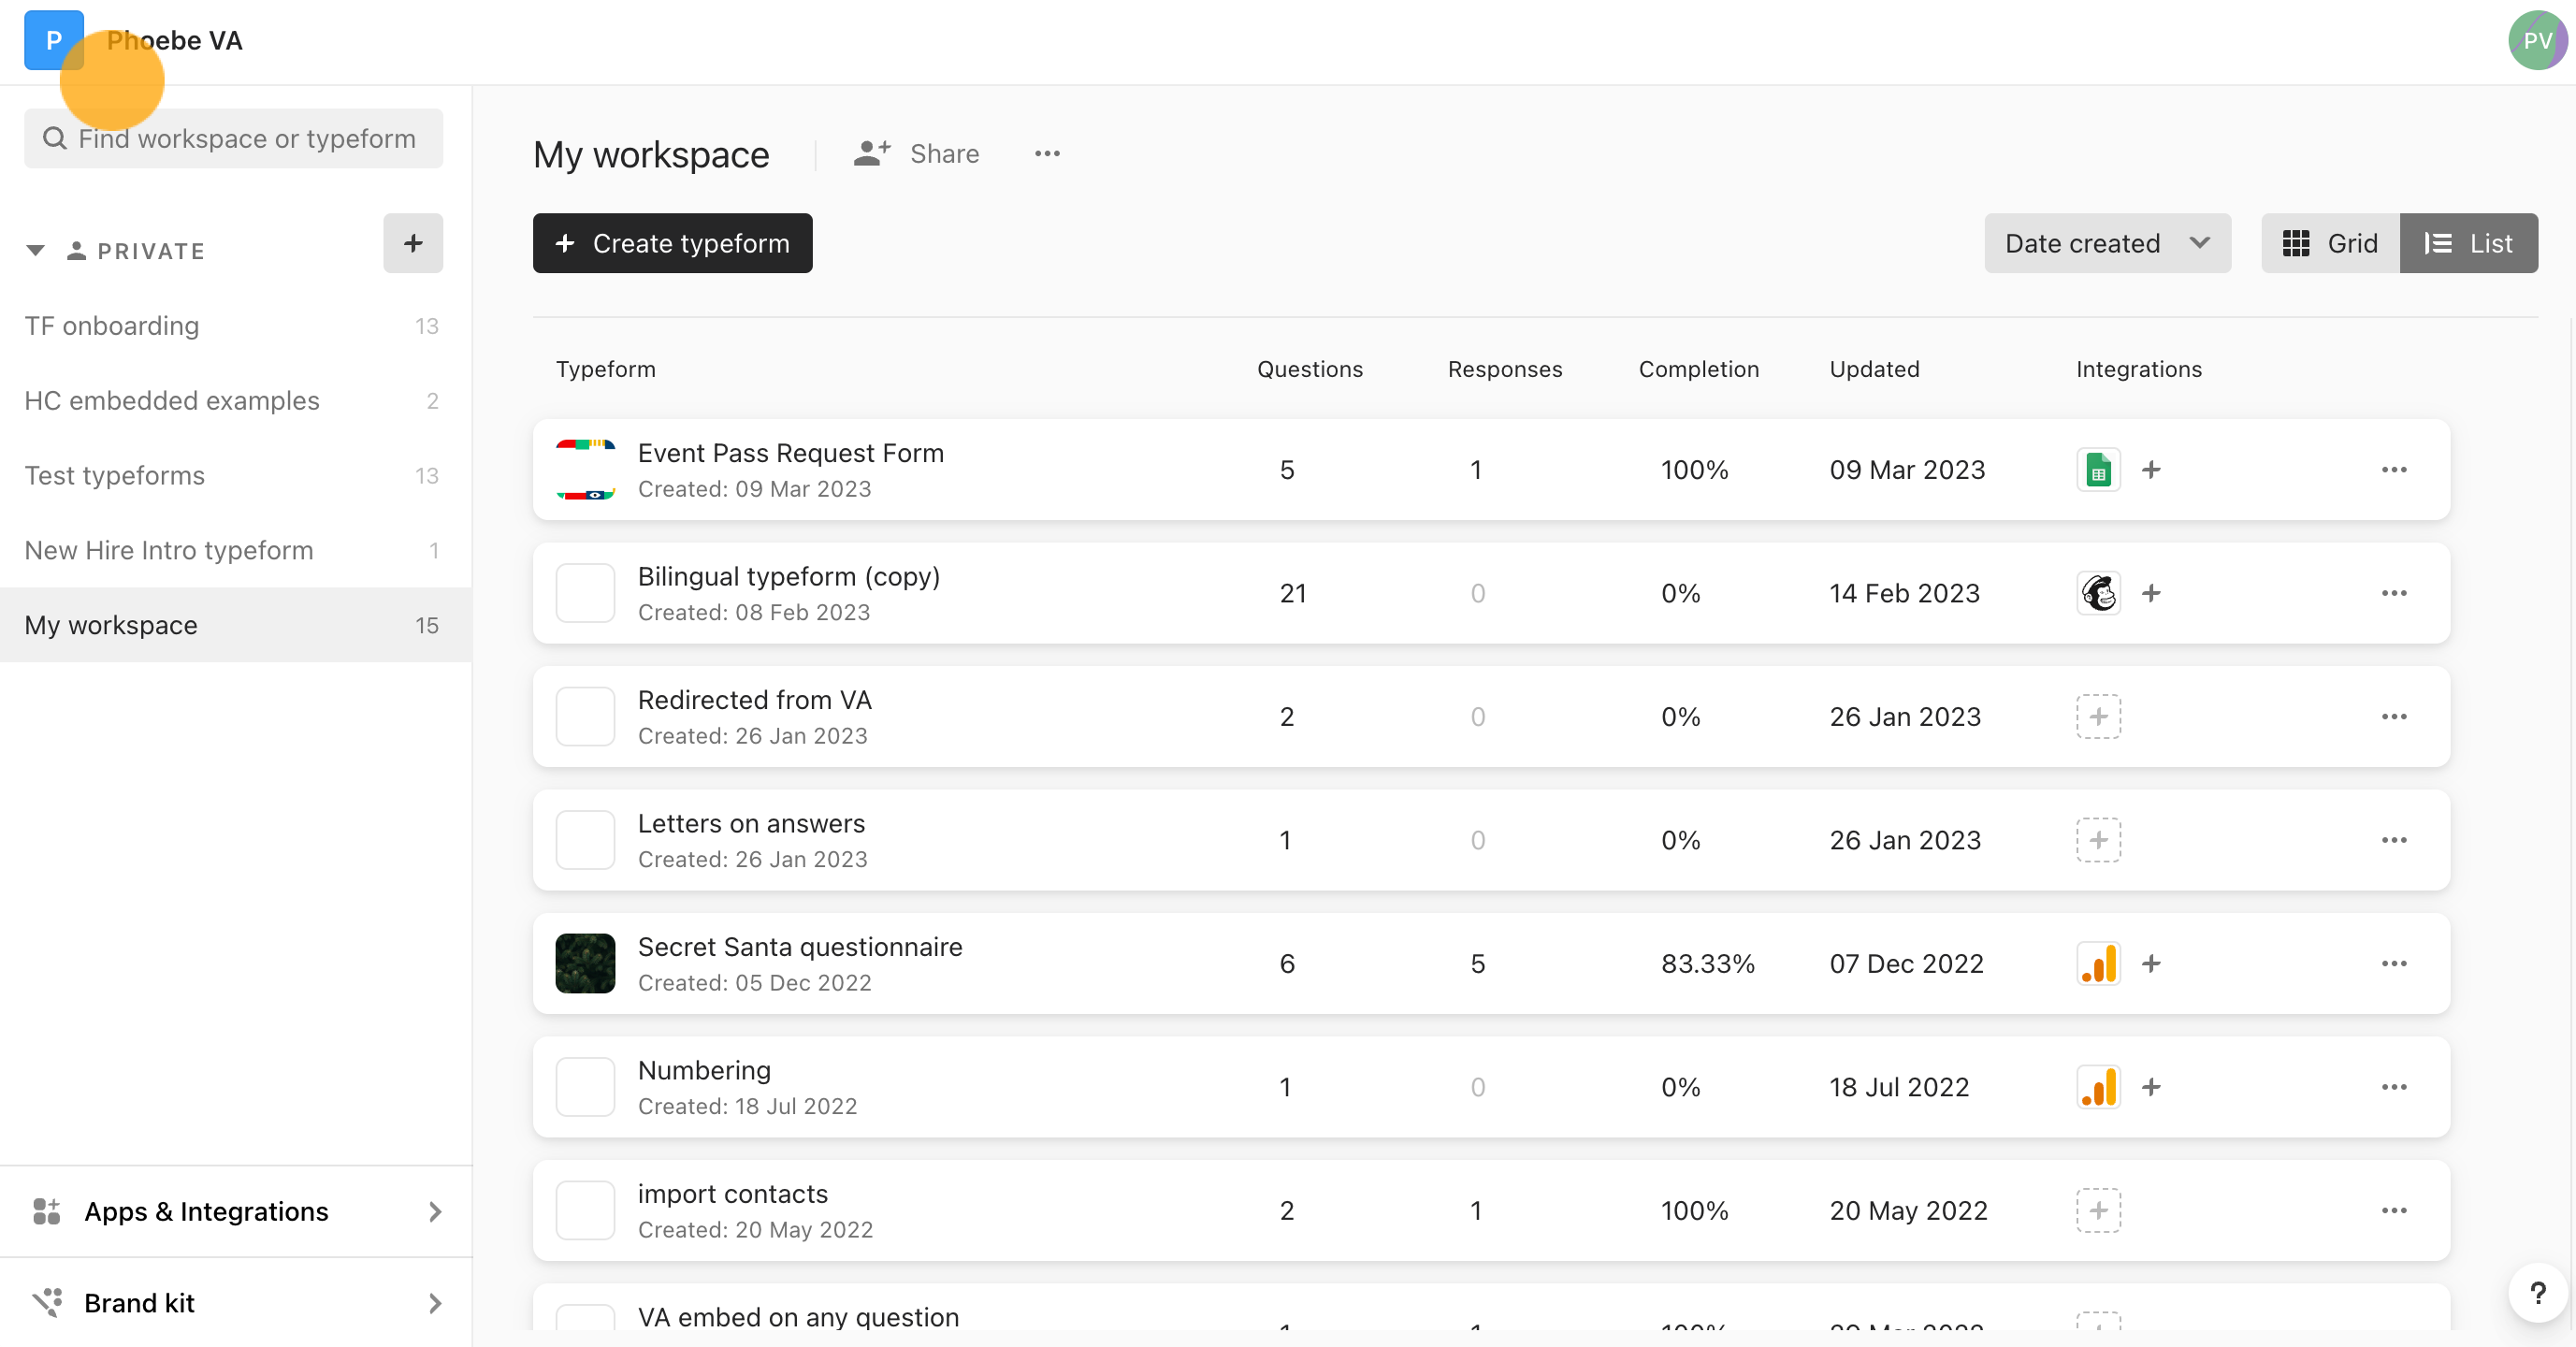Select TF onboarding workspace
This screenshot has width=2576, height=1347.
pos(236,326)
